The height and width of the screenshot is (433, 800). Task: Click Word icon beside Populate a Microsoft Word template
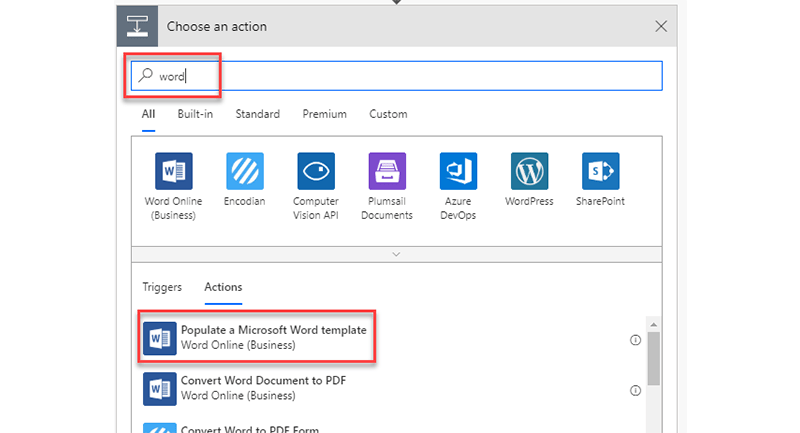tap(160, 338)
